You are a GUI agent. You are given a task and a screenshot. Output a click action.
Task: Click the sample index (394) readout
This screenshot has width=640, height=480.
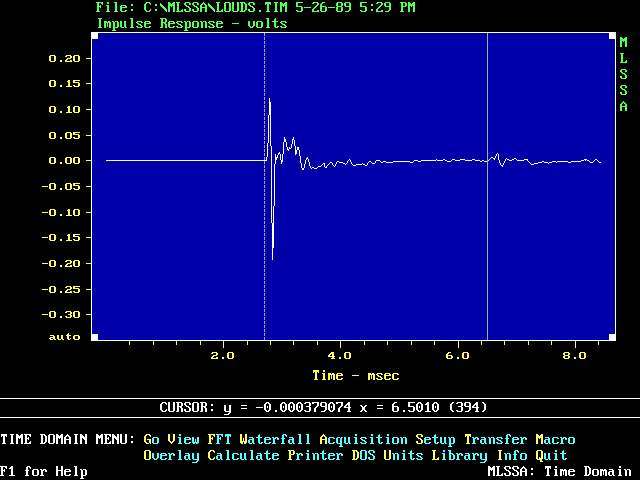(468, 407)
